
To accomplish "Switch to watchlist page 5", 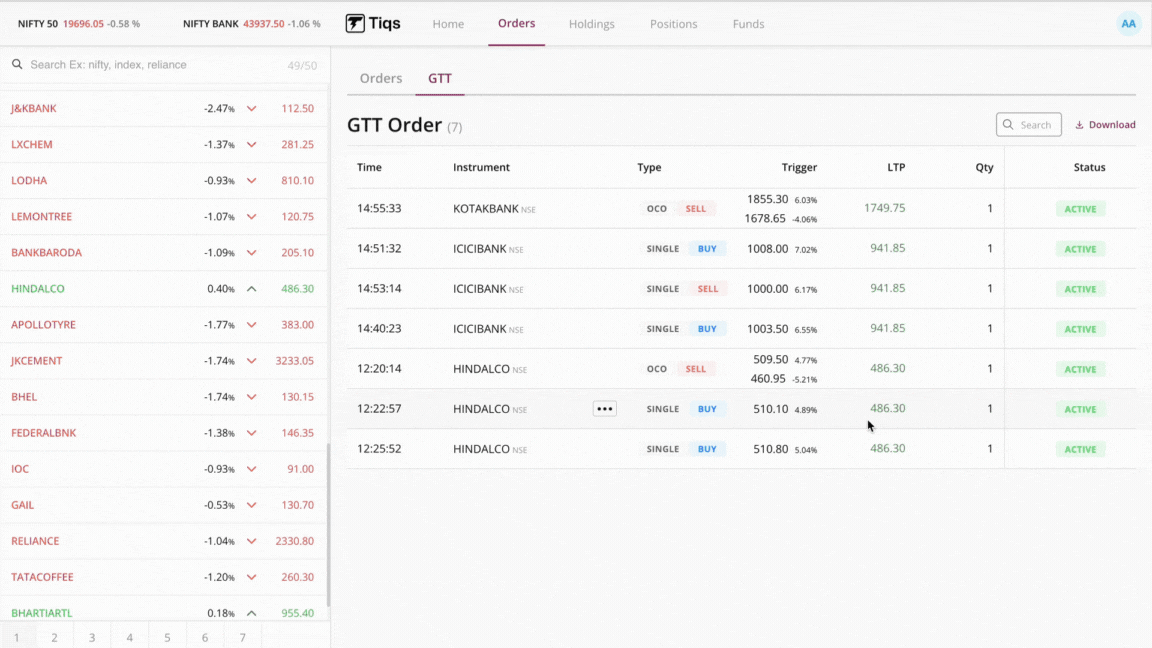I will 168,637.
